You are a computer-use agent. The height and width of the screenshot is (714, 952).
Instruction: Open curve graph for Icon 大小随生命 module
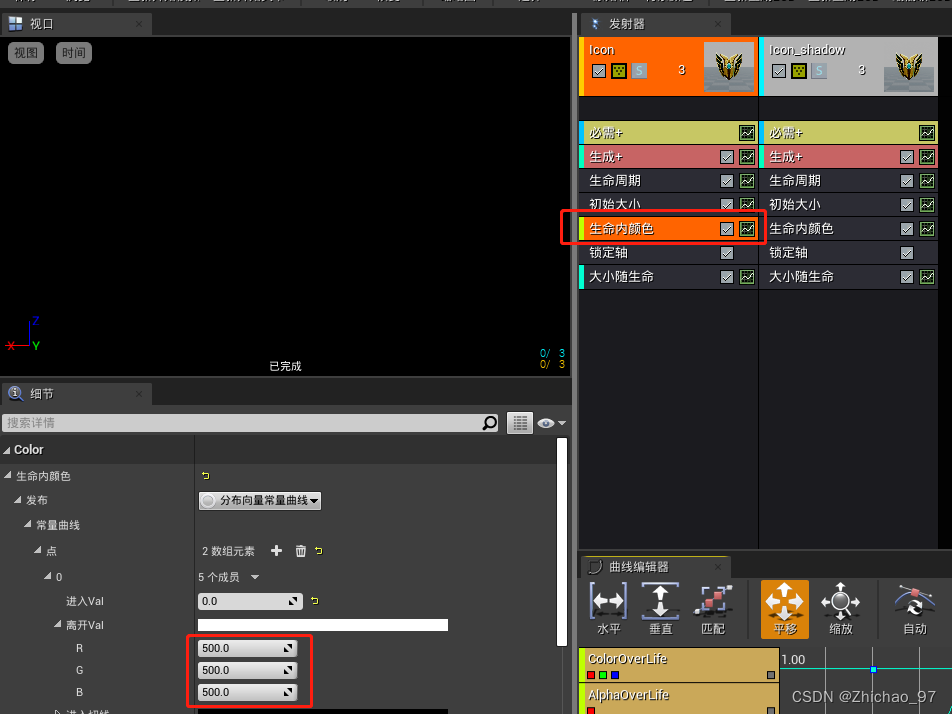747,277
